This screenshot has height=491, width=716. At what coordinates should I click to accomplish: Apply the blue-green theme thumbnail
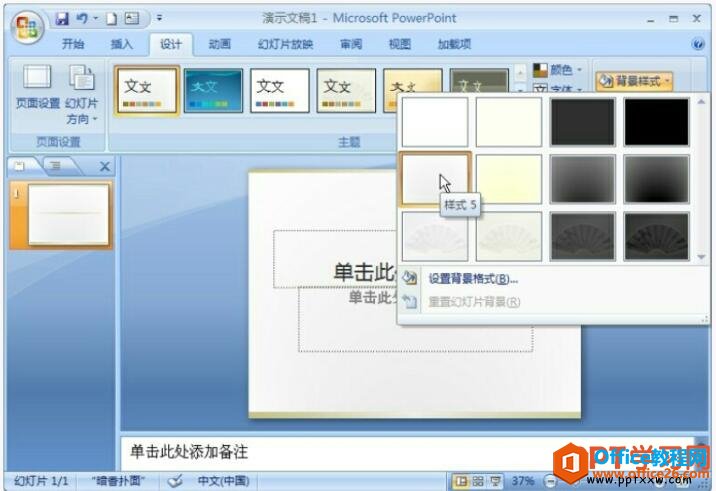point(213,90)
